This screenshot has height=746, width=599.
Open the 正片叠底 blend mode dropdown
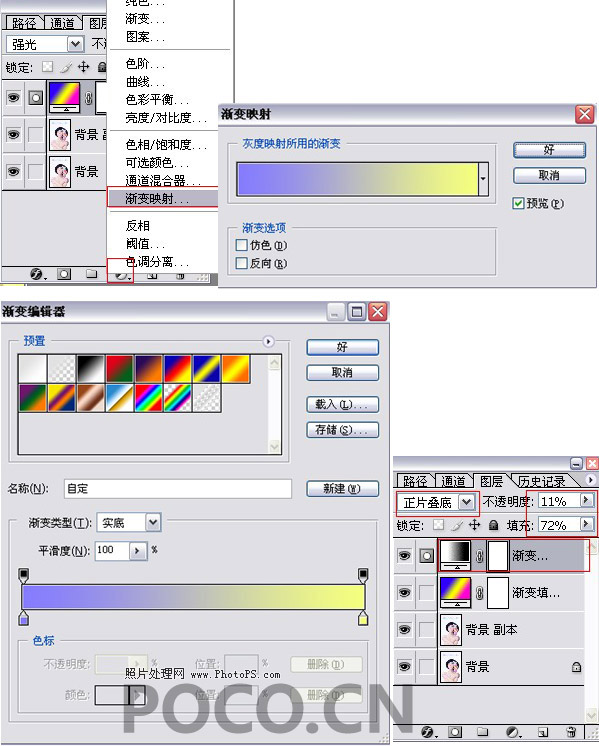click(467, 502)
